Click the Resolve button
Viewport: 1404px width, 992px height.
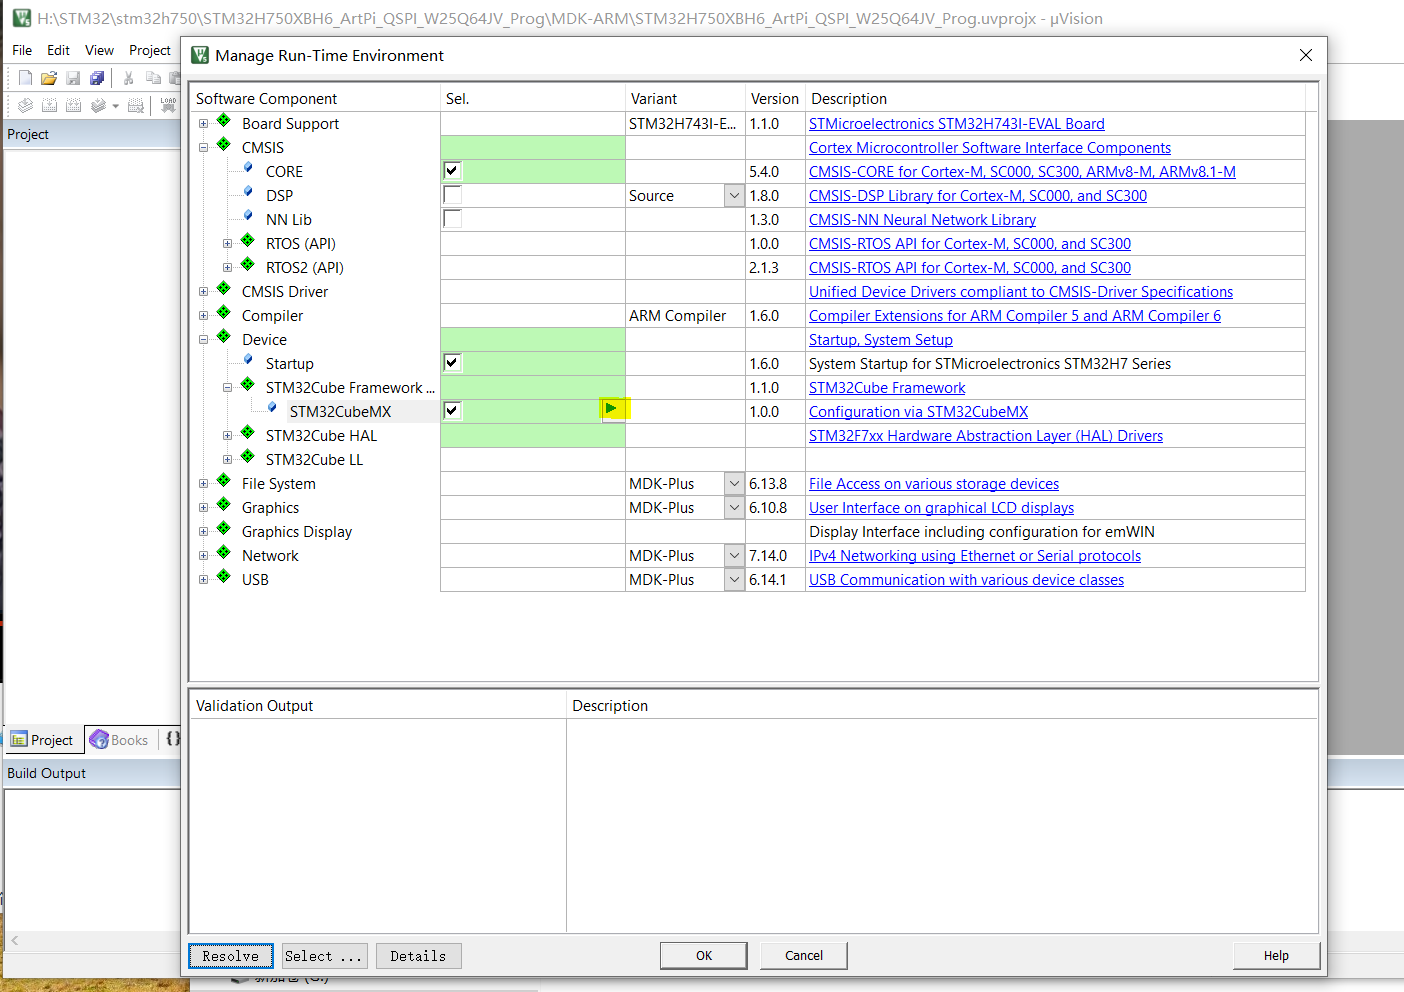click(231, 956)
